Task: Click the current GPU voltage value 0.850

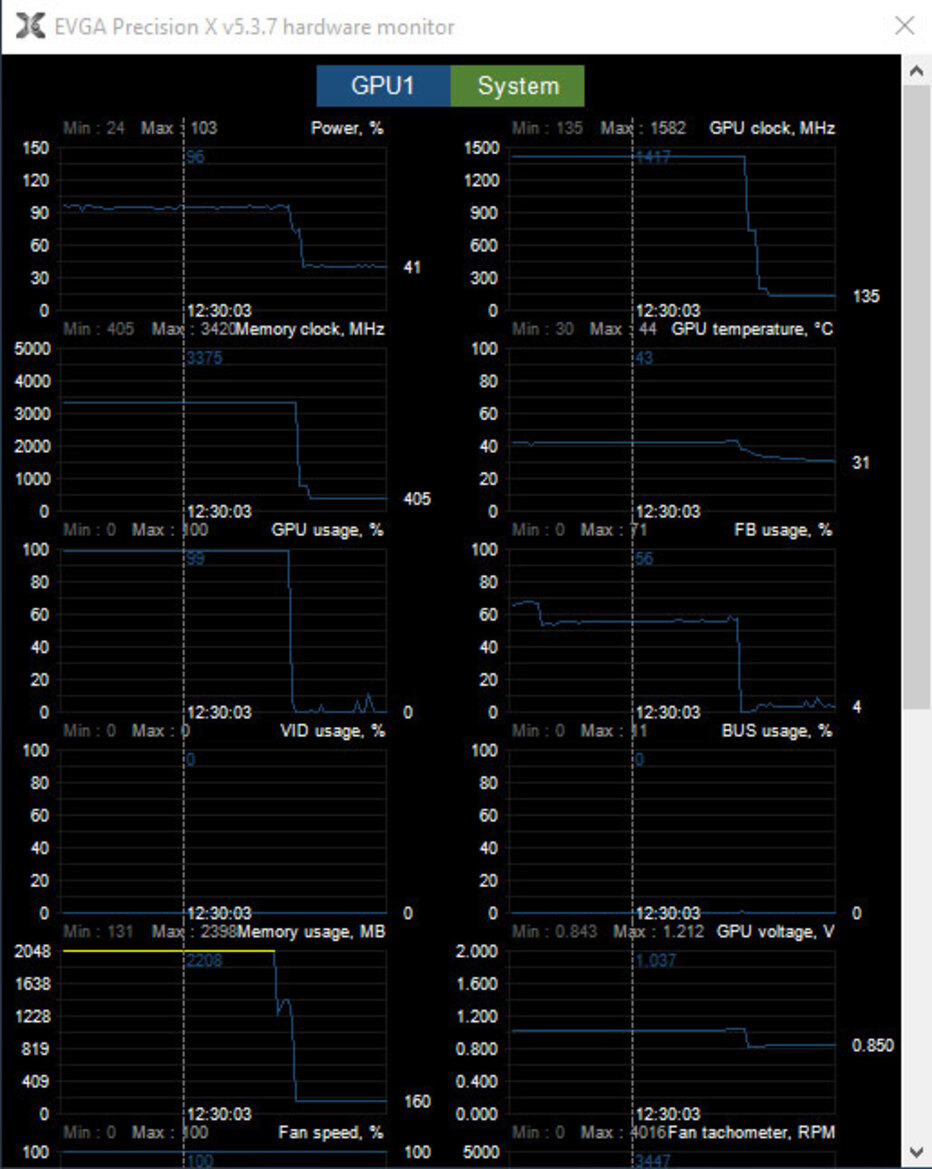Action: pyautogui.click(x=872, y=1045)
